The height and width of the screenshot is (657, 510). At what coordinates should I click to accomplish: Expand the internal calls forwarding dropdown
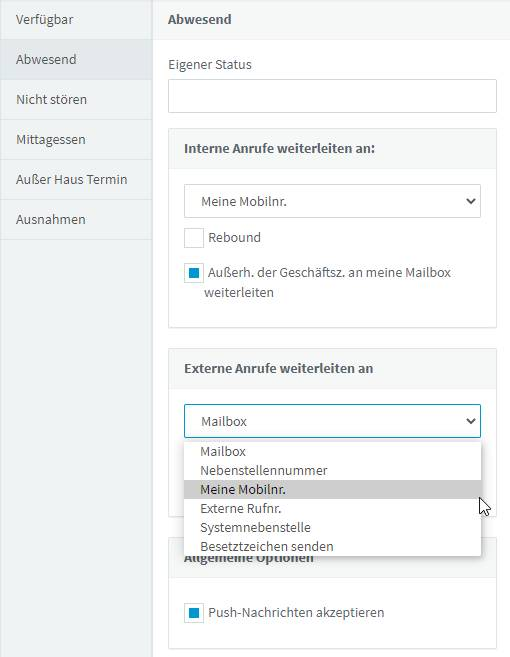pos(332,201)
